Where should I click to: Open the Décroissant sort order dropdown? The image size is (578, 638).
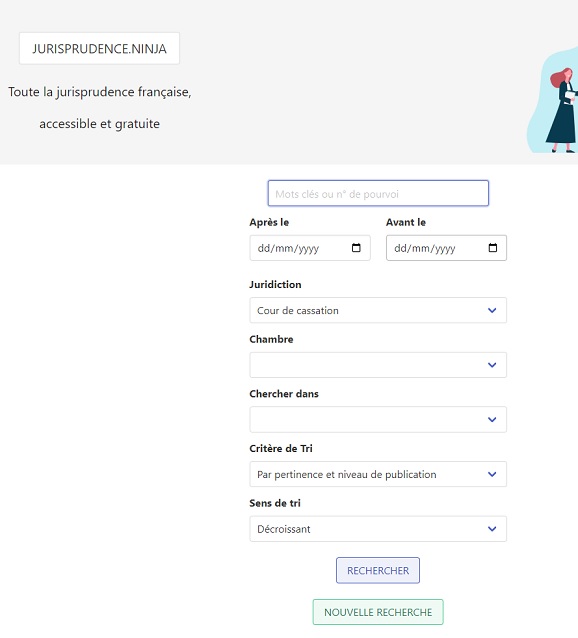click(x=378, y=529)
